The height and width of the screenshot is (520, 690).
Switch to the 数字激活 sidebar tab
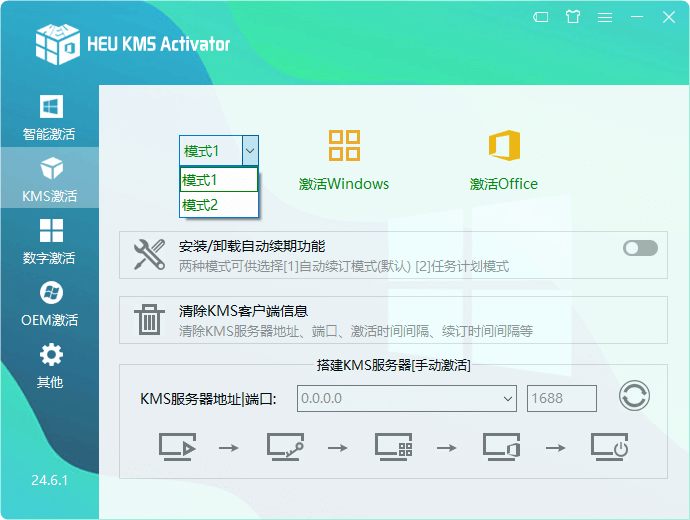click(x=49, y=241)
